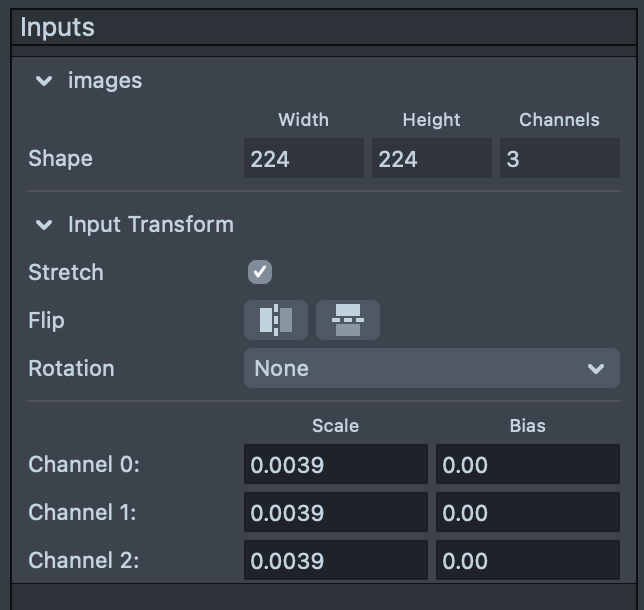
Task: Click the Channel 1 Bias field
Action: 527,513
